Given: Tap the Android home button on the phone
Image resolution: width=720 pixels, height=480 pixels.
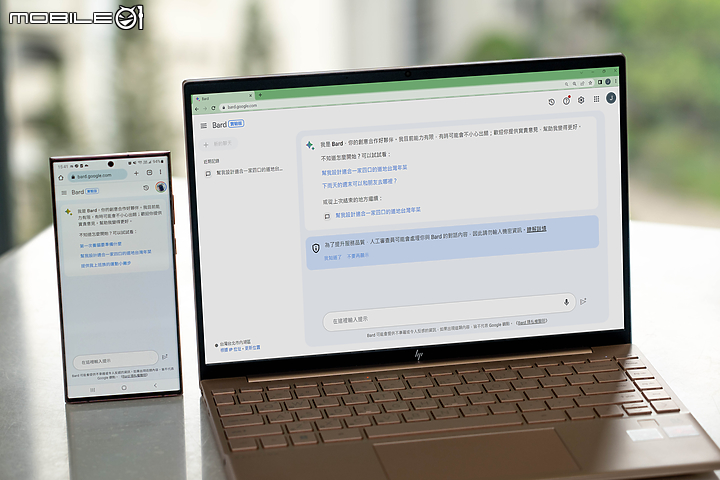Looking at the screenshot, I should tap(124, 388).
